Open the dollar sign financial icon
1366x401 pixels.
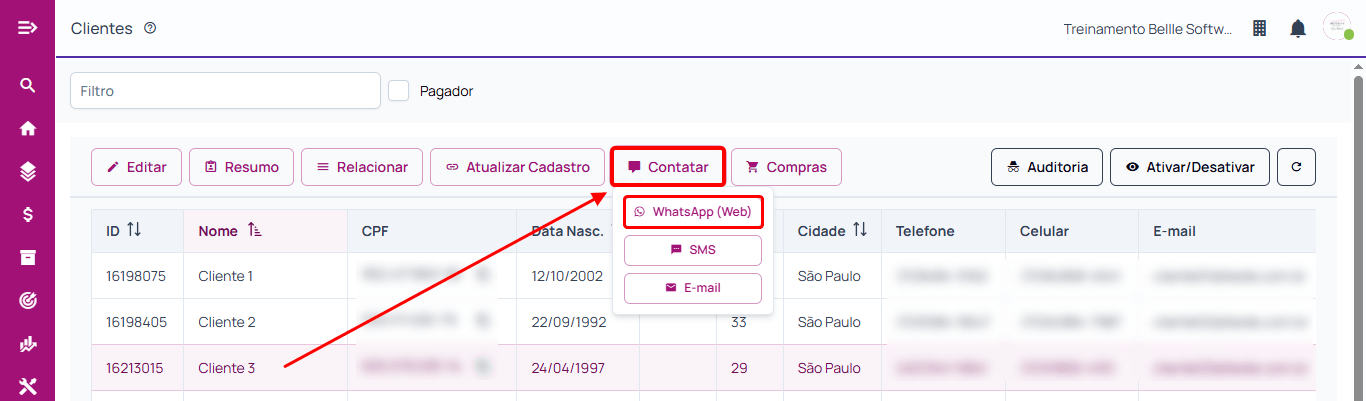point(28,214)
